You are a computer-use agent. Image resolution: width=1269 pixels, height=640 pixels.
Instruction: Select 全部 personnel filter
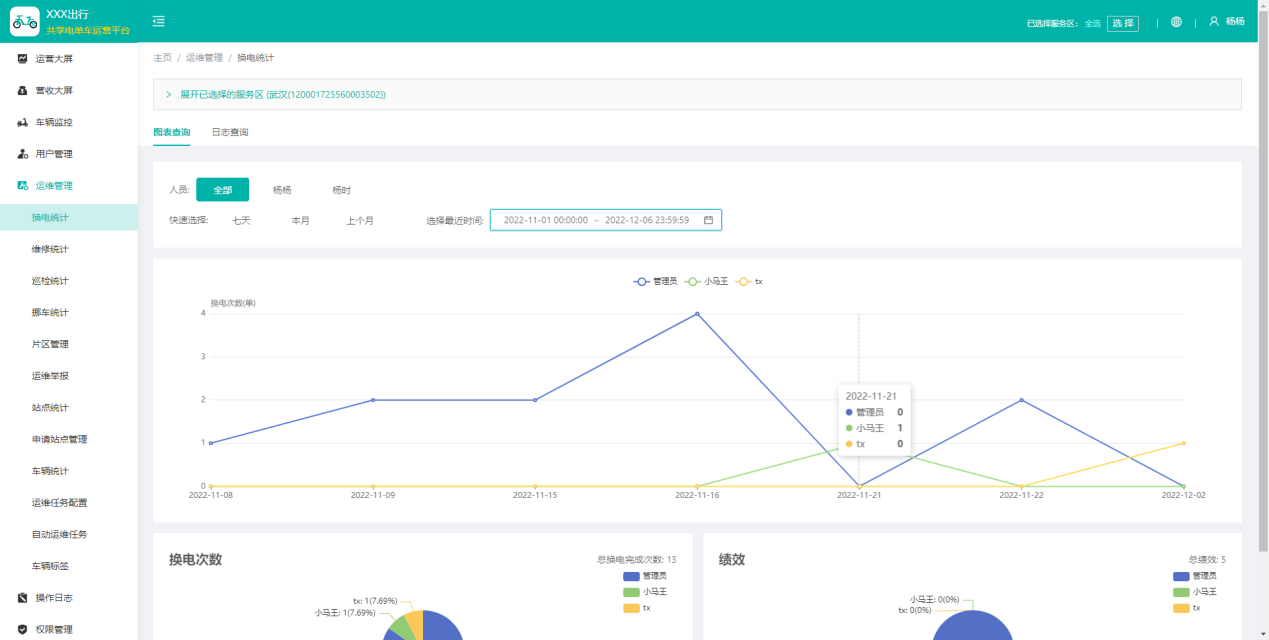222,190
